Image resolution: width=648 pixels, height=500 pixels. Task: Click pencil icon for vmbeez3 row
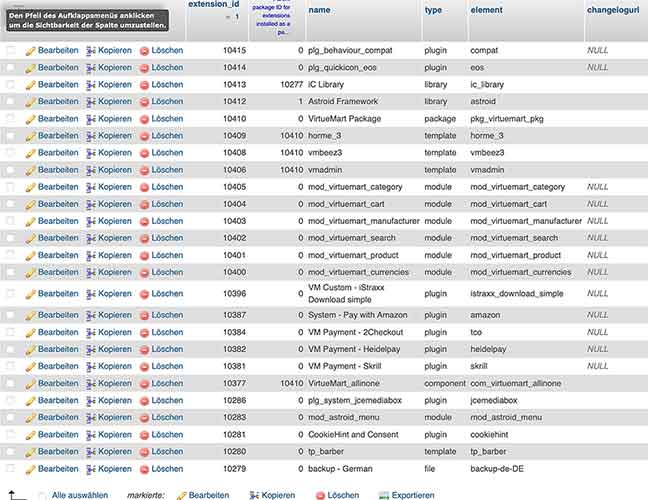click(30, 153)
